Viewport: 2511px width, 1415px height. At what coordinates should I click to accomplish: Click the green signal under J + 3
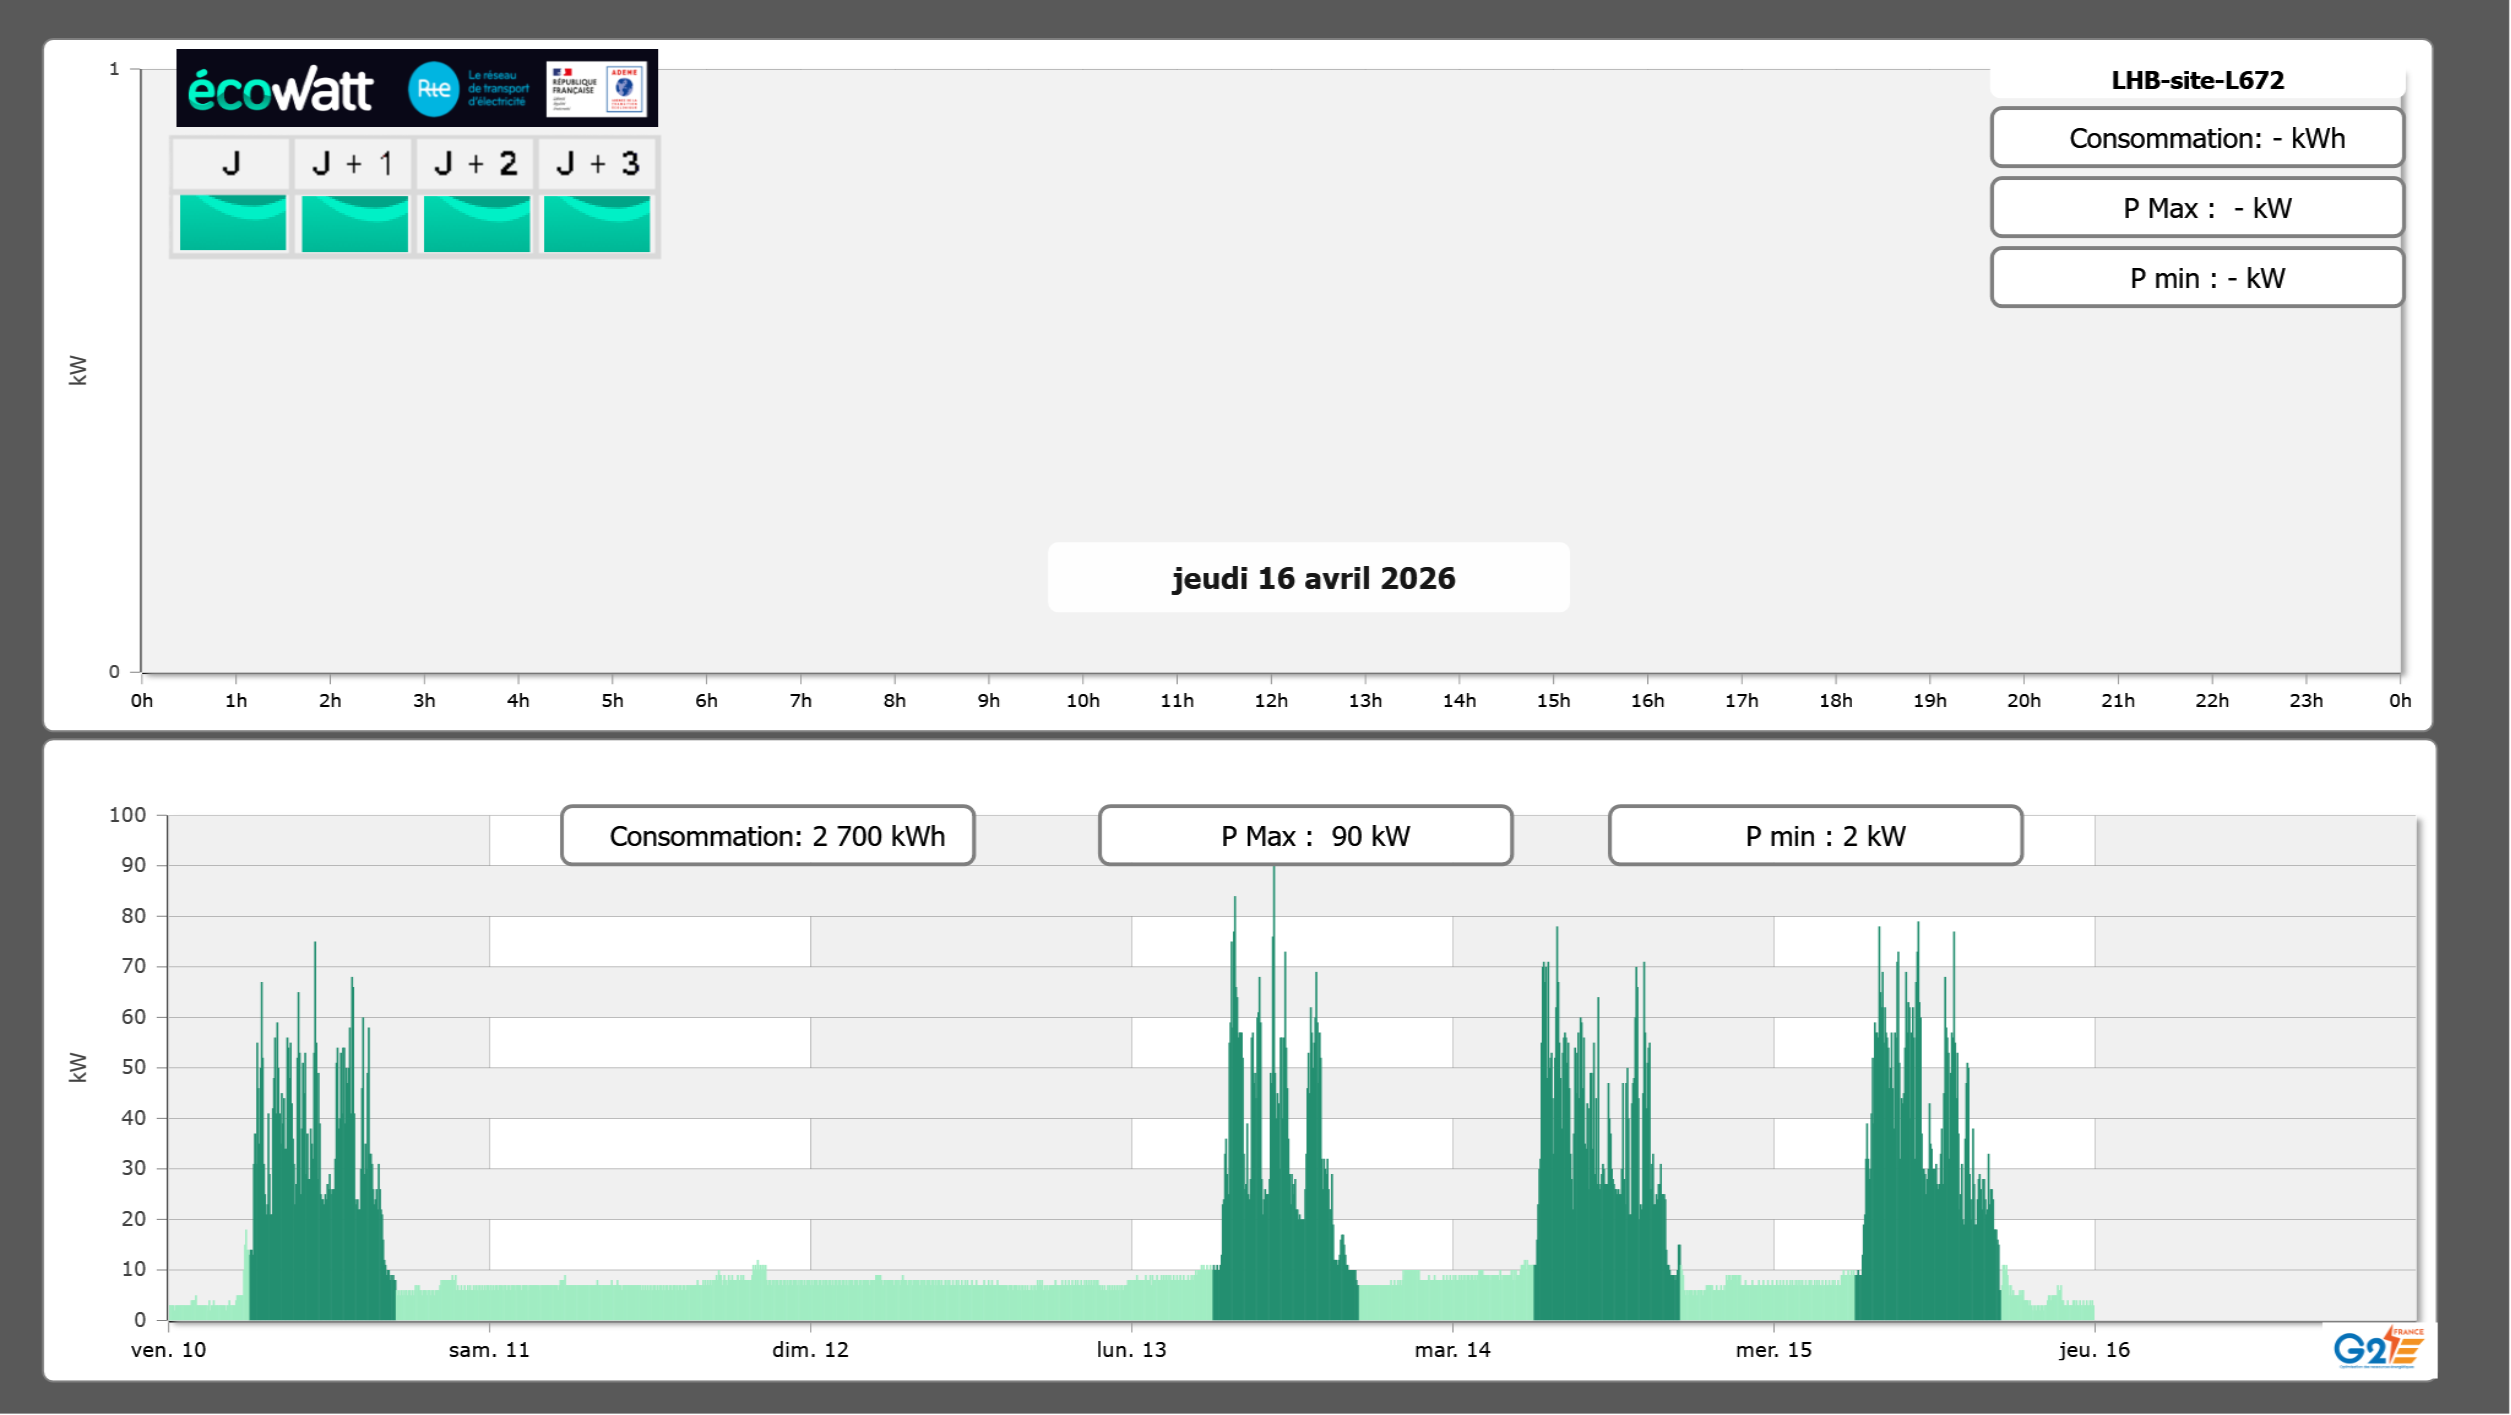597,223
